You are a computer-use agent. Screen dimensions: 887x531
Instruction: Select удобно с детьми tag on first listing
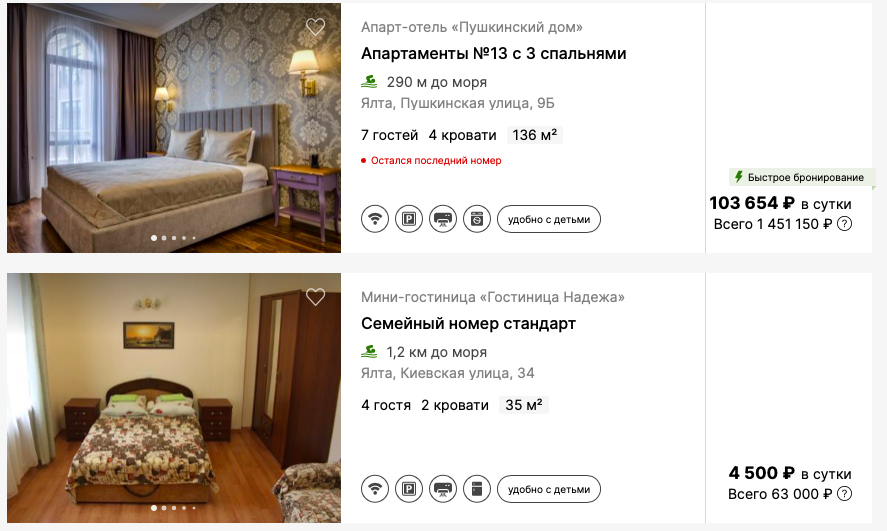[x=549, y=219]
